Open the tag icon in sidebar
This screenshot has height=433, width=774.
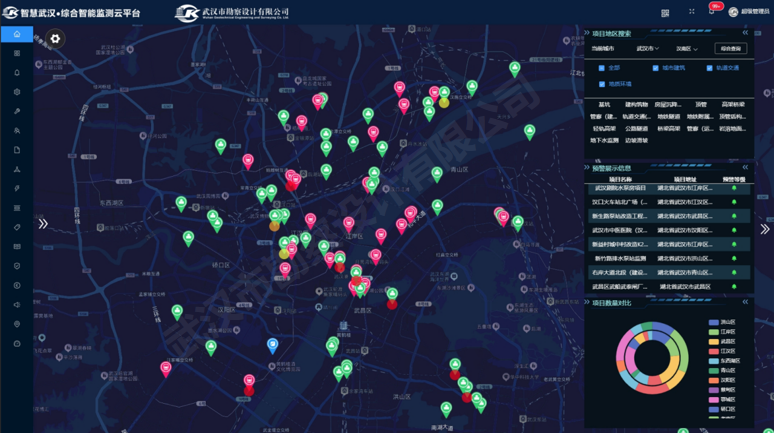(17, 227)
